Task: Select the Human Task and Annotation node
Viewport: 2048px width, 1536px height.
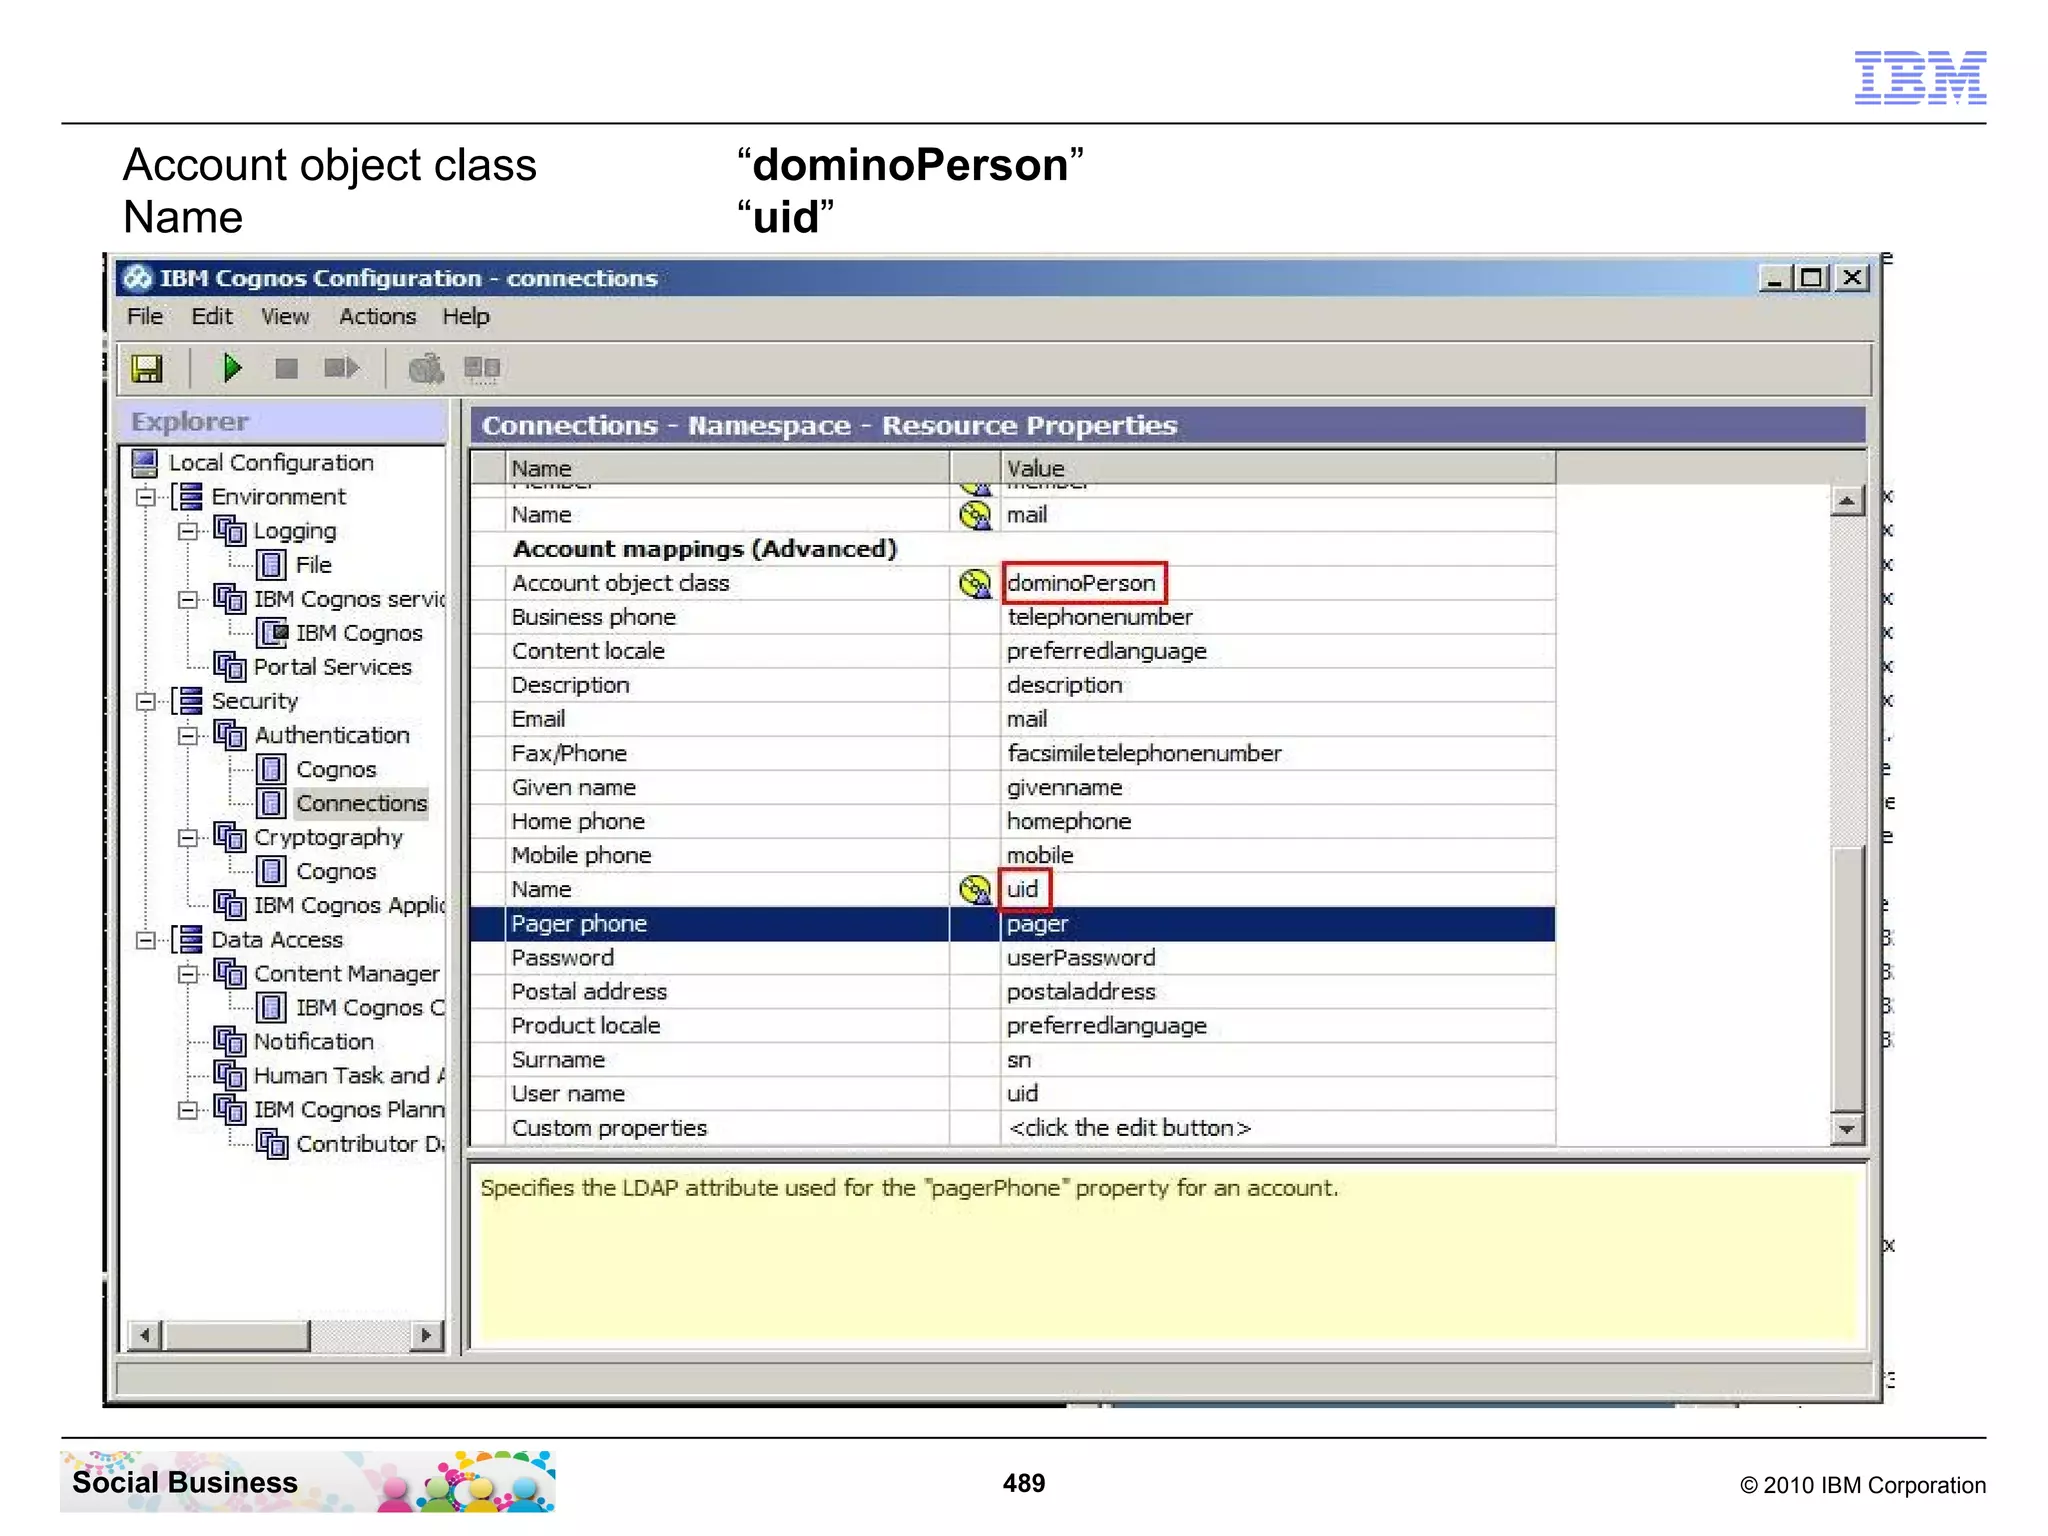Action: pyautogui.click(x=349, y=1075)
